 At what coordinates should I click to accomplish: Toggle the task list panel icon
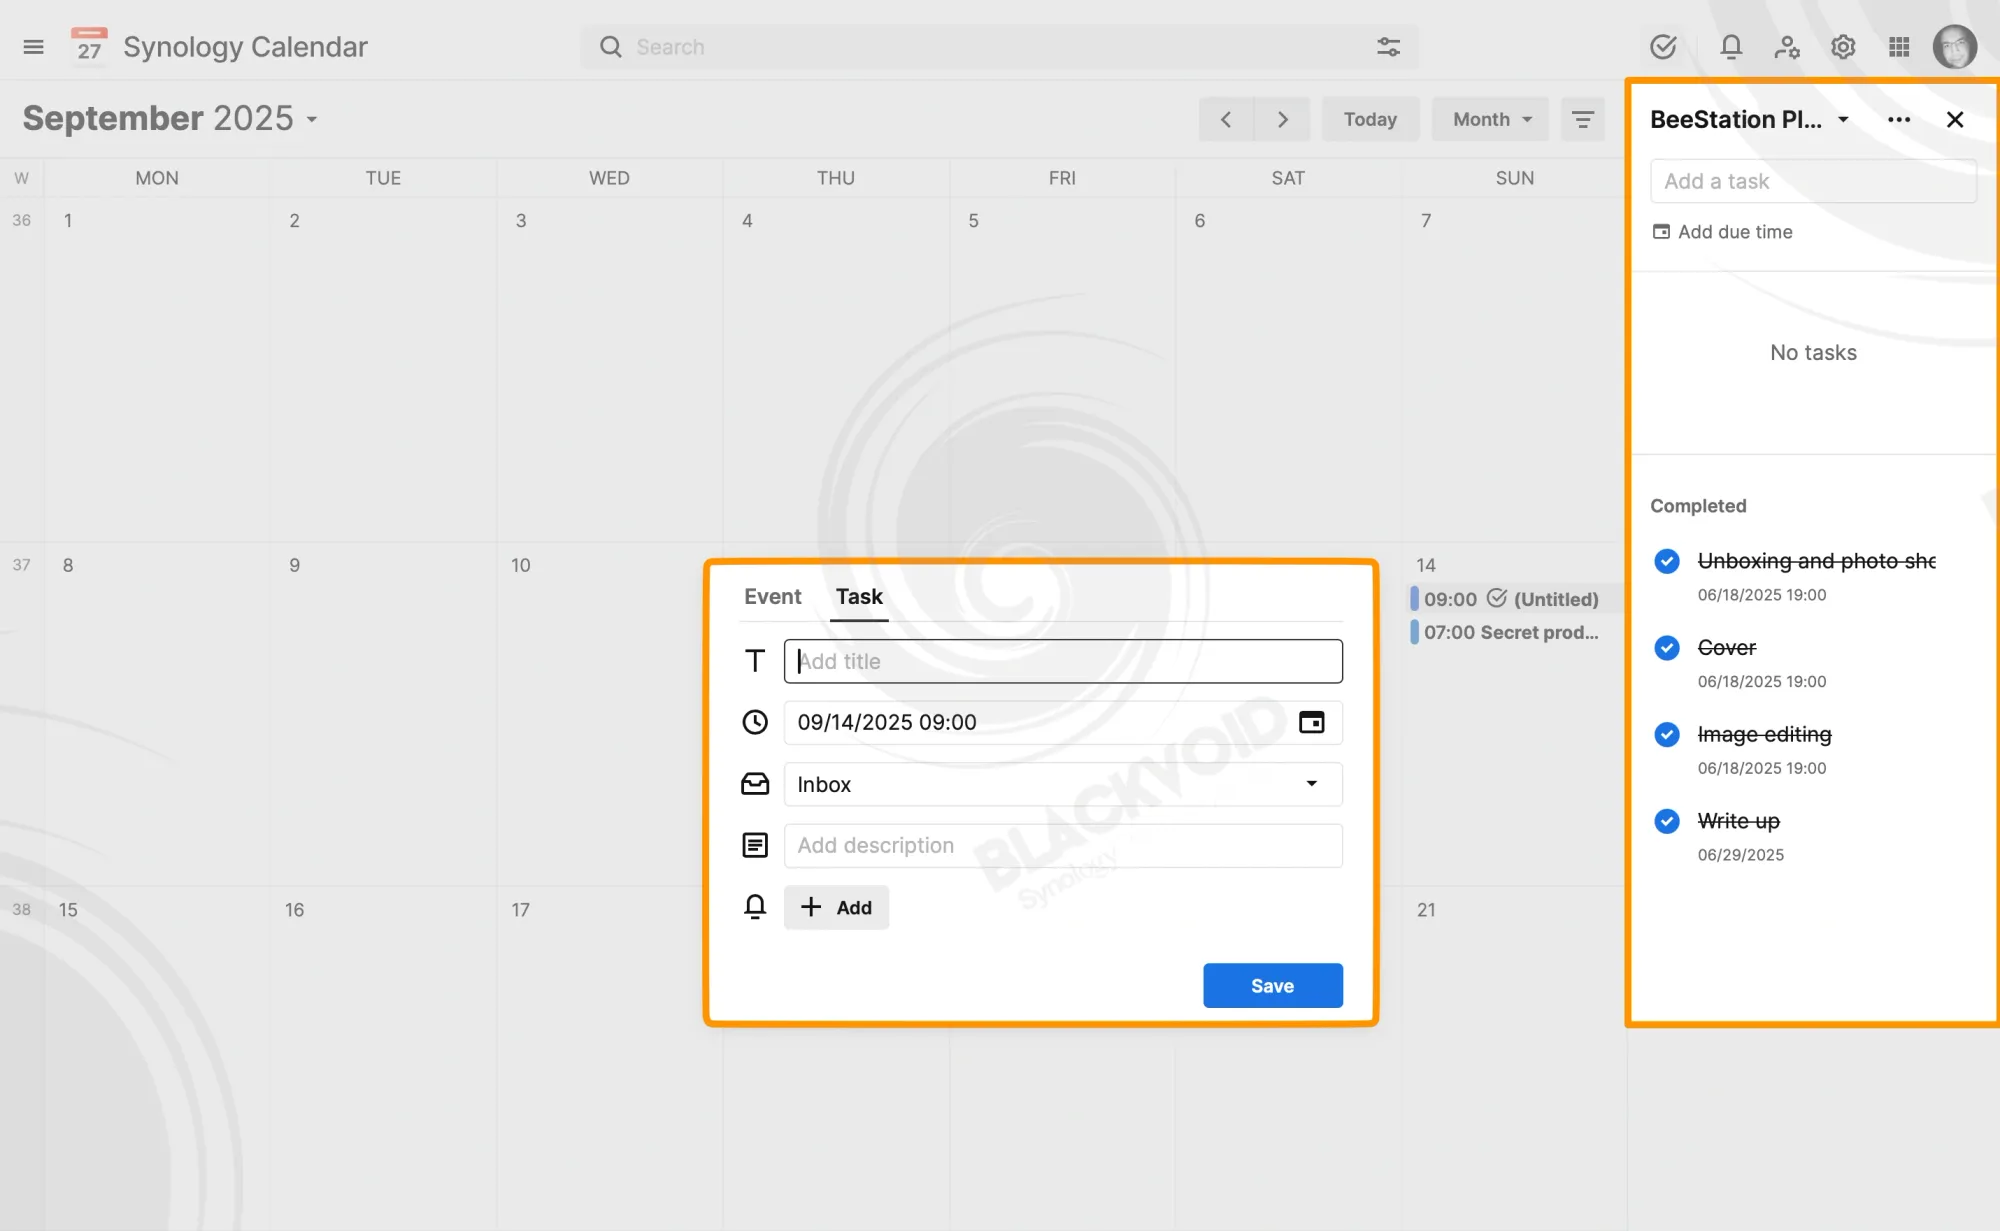pyautogui.click(x=1663, y=47)
